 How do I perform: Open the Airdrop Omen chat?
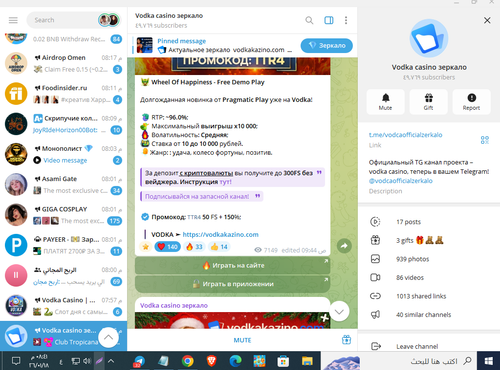pos(63,63)
